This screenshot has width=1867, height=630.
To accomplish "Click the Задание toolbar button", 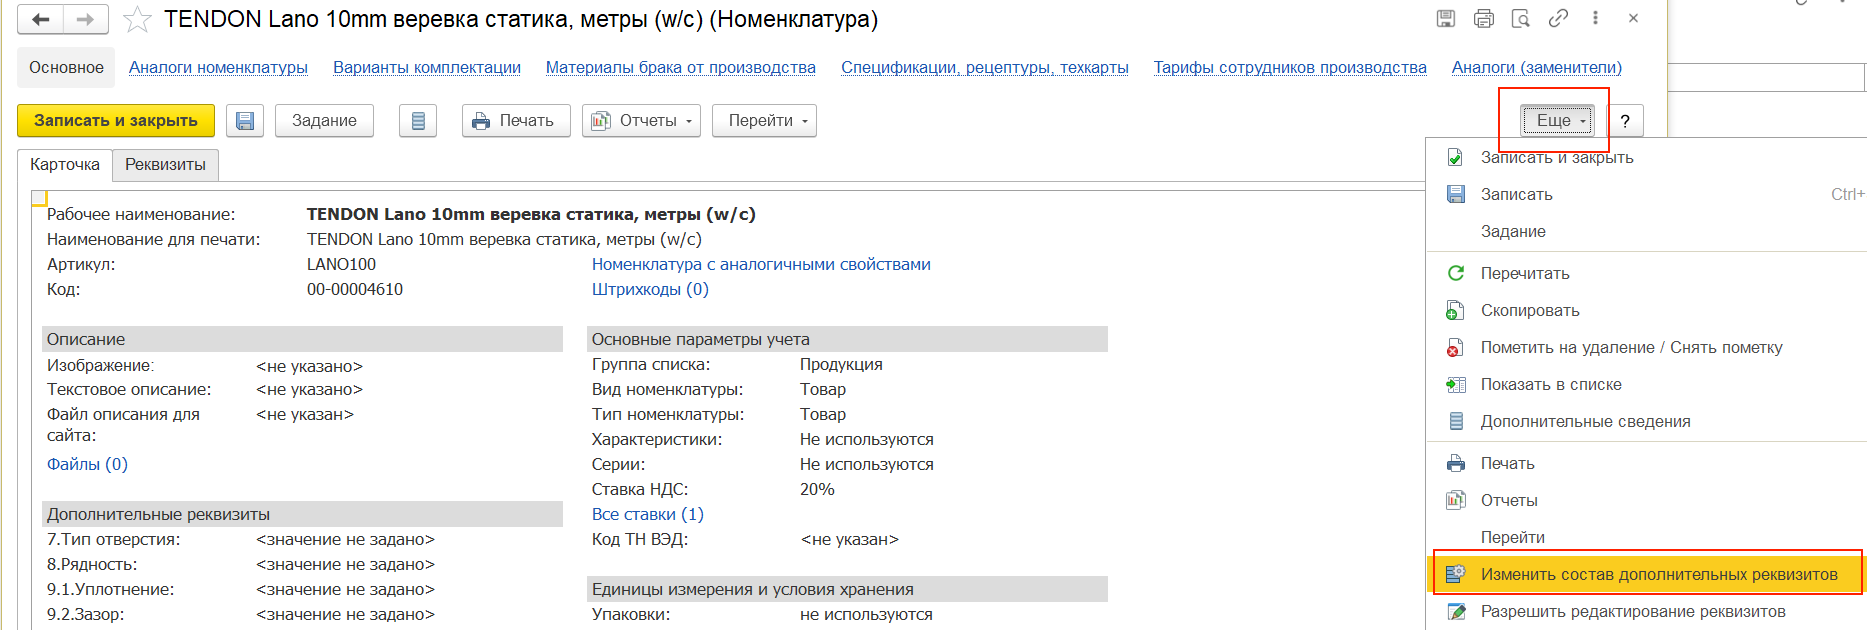I will click(324, 121).
